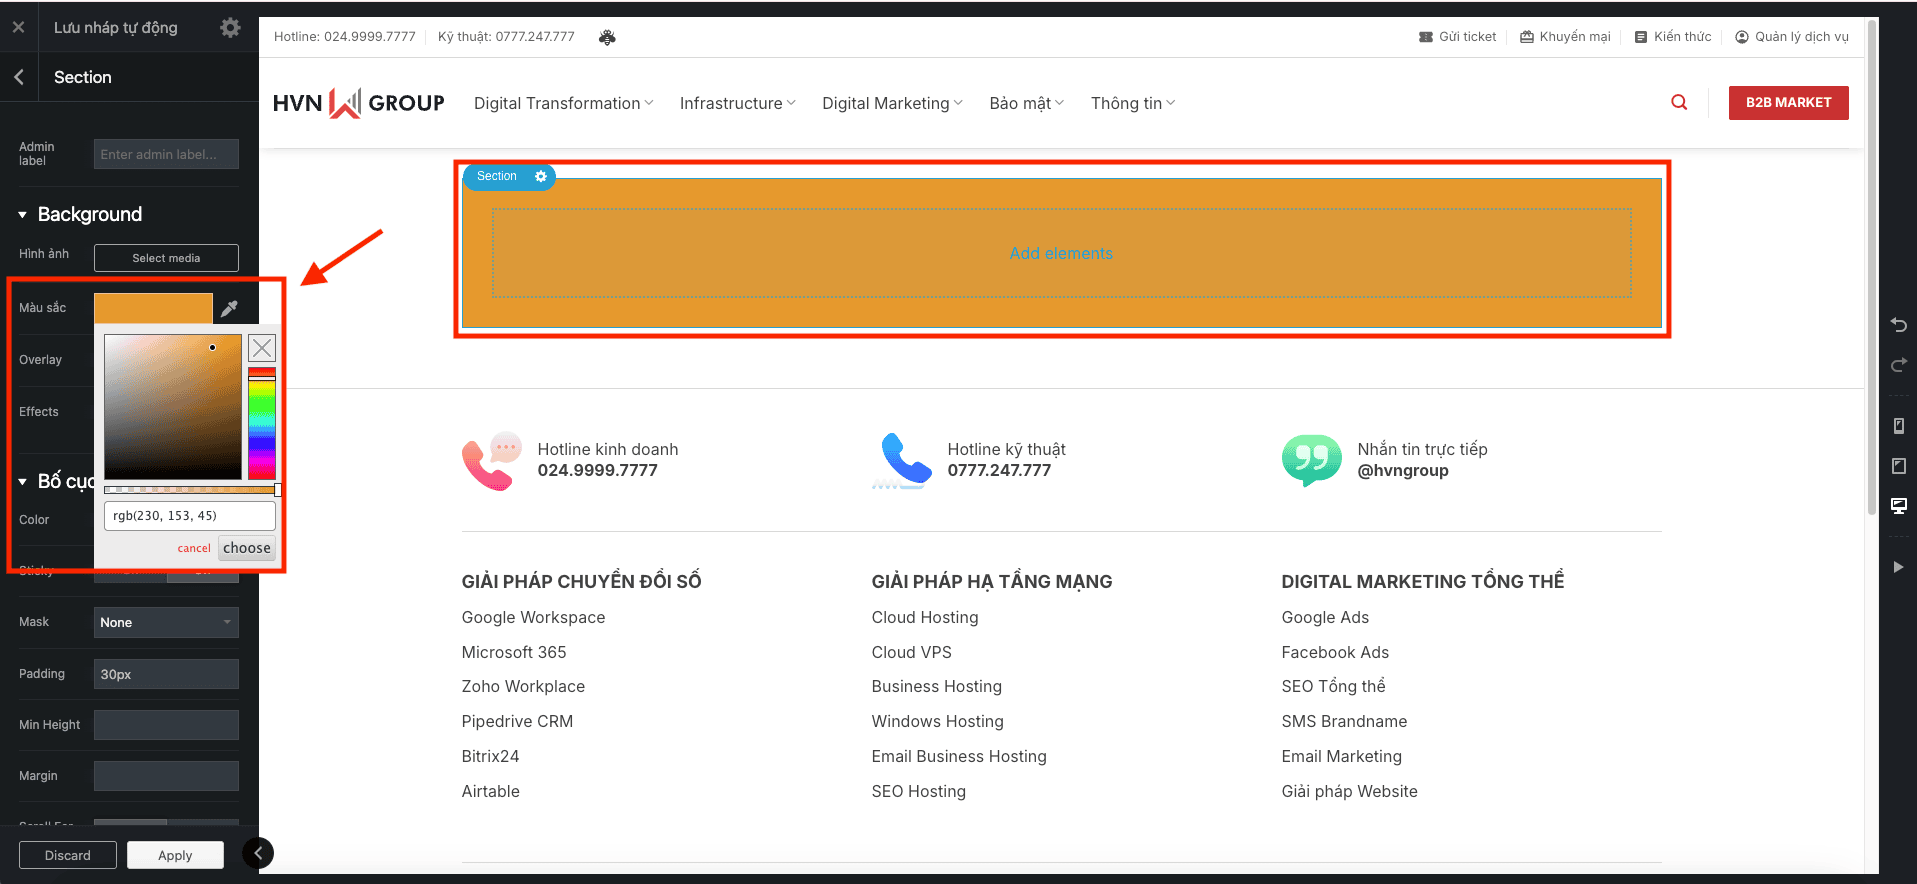This screenshot has width=1917, height=884.
Task: Click the green chat bubble quote icon
Action: tap(1312, 460)
